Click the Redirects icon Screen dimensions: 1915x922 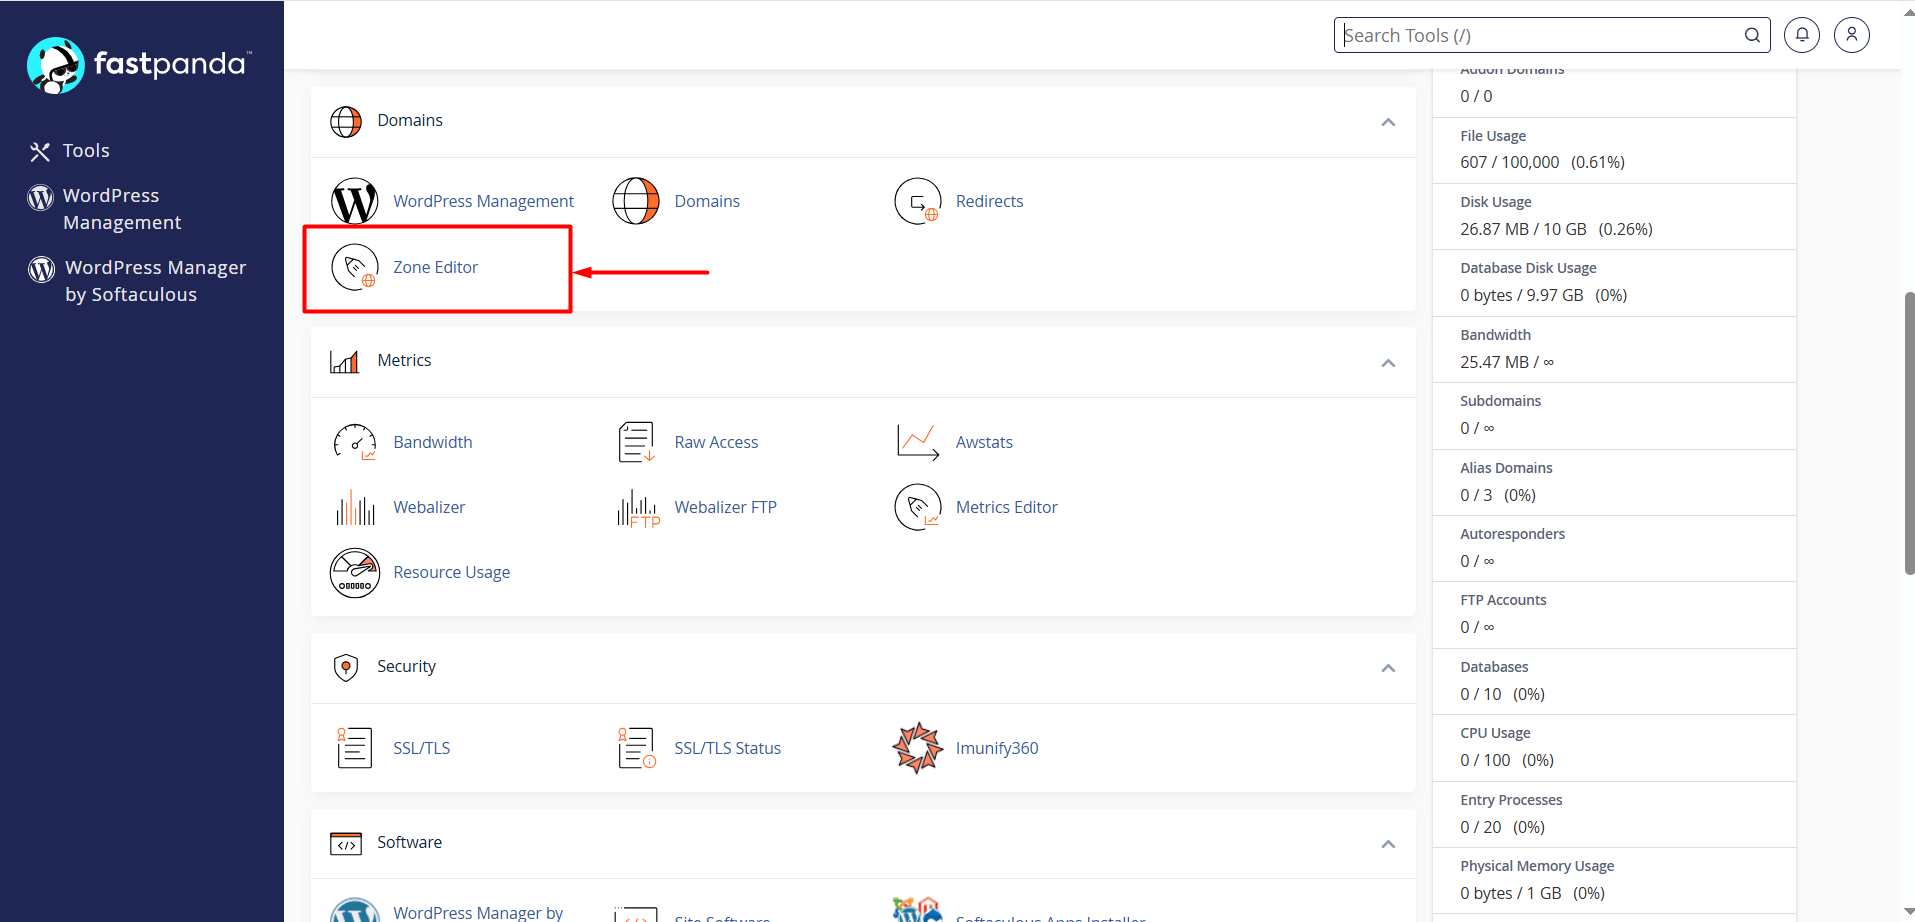(918, 201)
